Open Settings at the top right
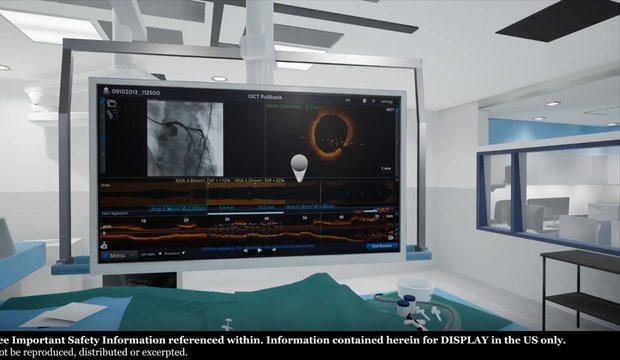This screenshot has height=360, width=620. [386, 101]
